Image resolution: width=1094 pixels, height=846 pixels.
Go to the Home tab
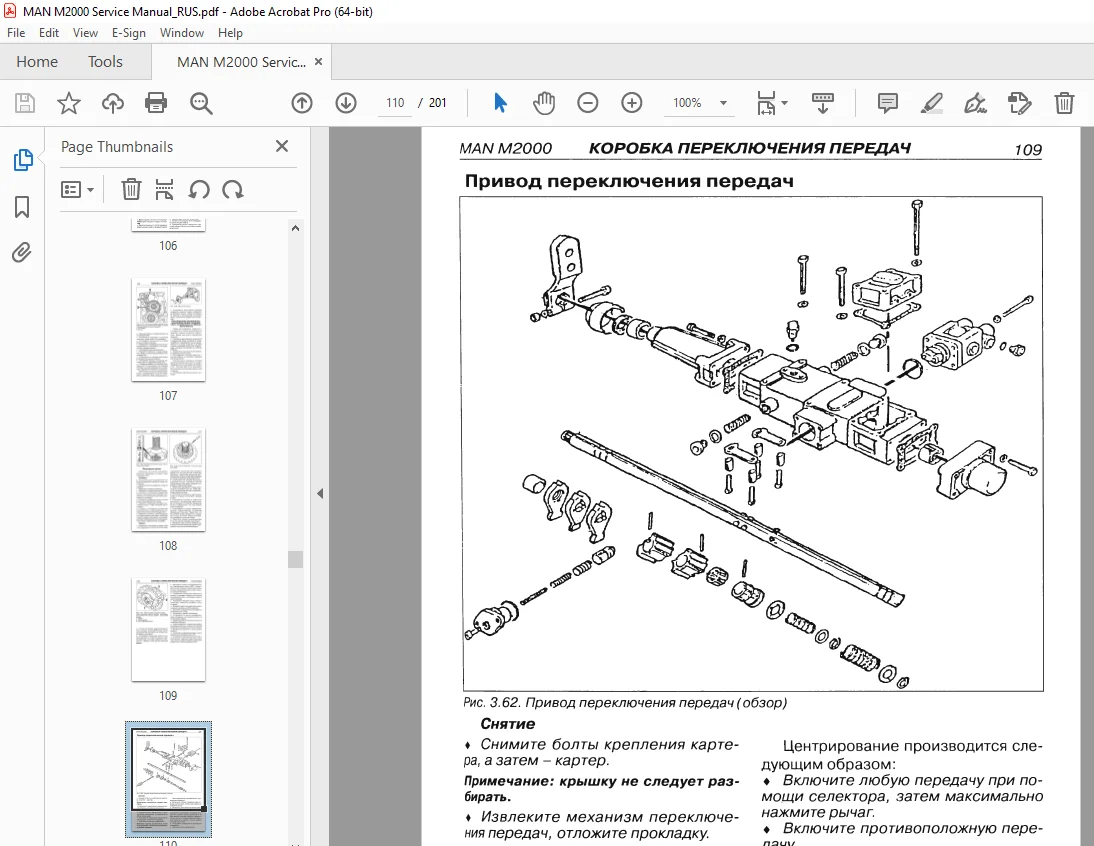tap(37, 61)
